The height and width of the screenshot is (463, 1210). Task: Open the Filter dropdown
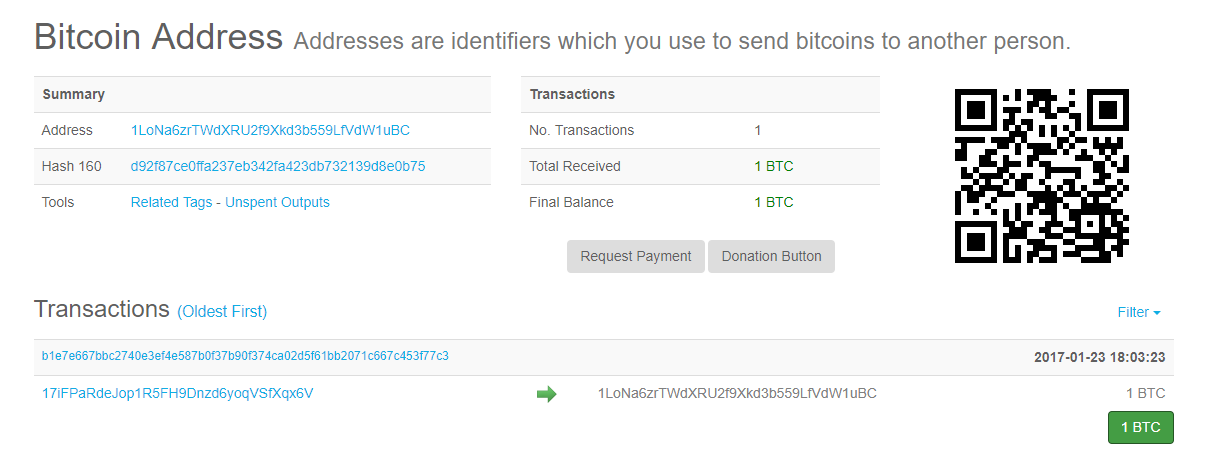click(1138, 312)
